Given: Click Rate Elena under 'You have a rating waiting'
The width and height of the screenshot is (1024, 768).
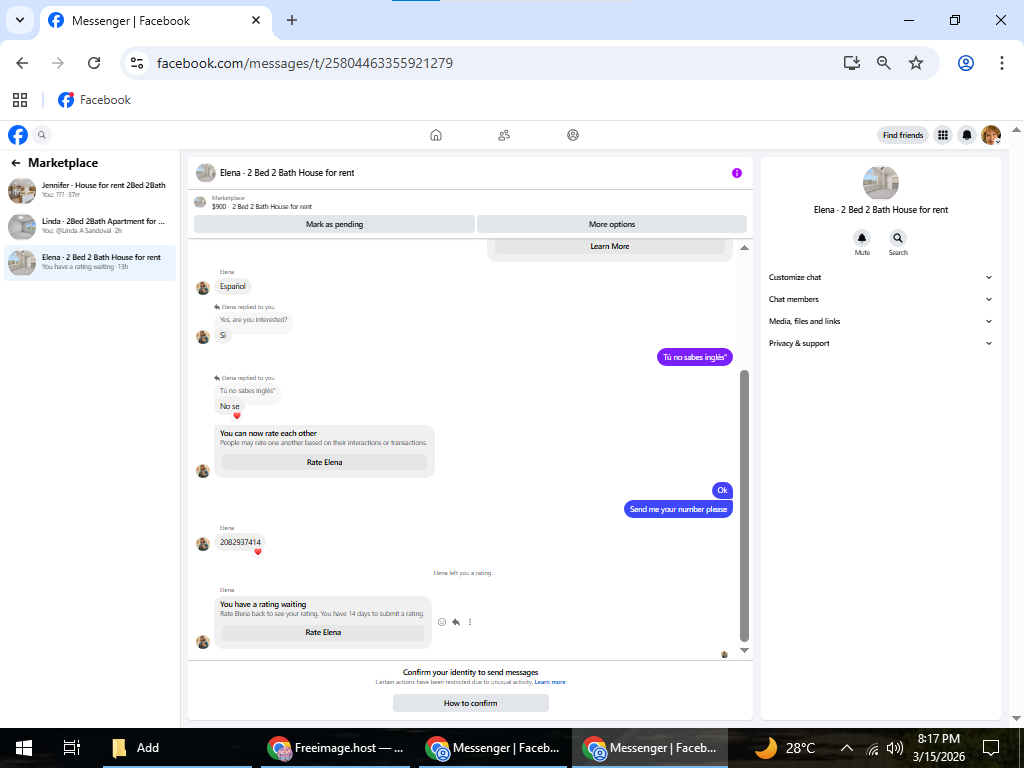Looking at the screenshot, I should click(x=323, y=632).
